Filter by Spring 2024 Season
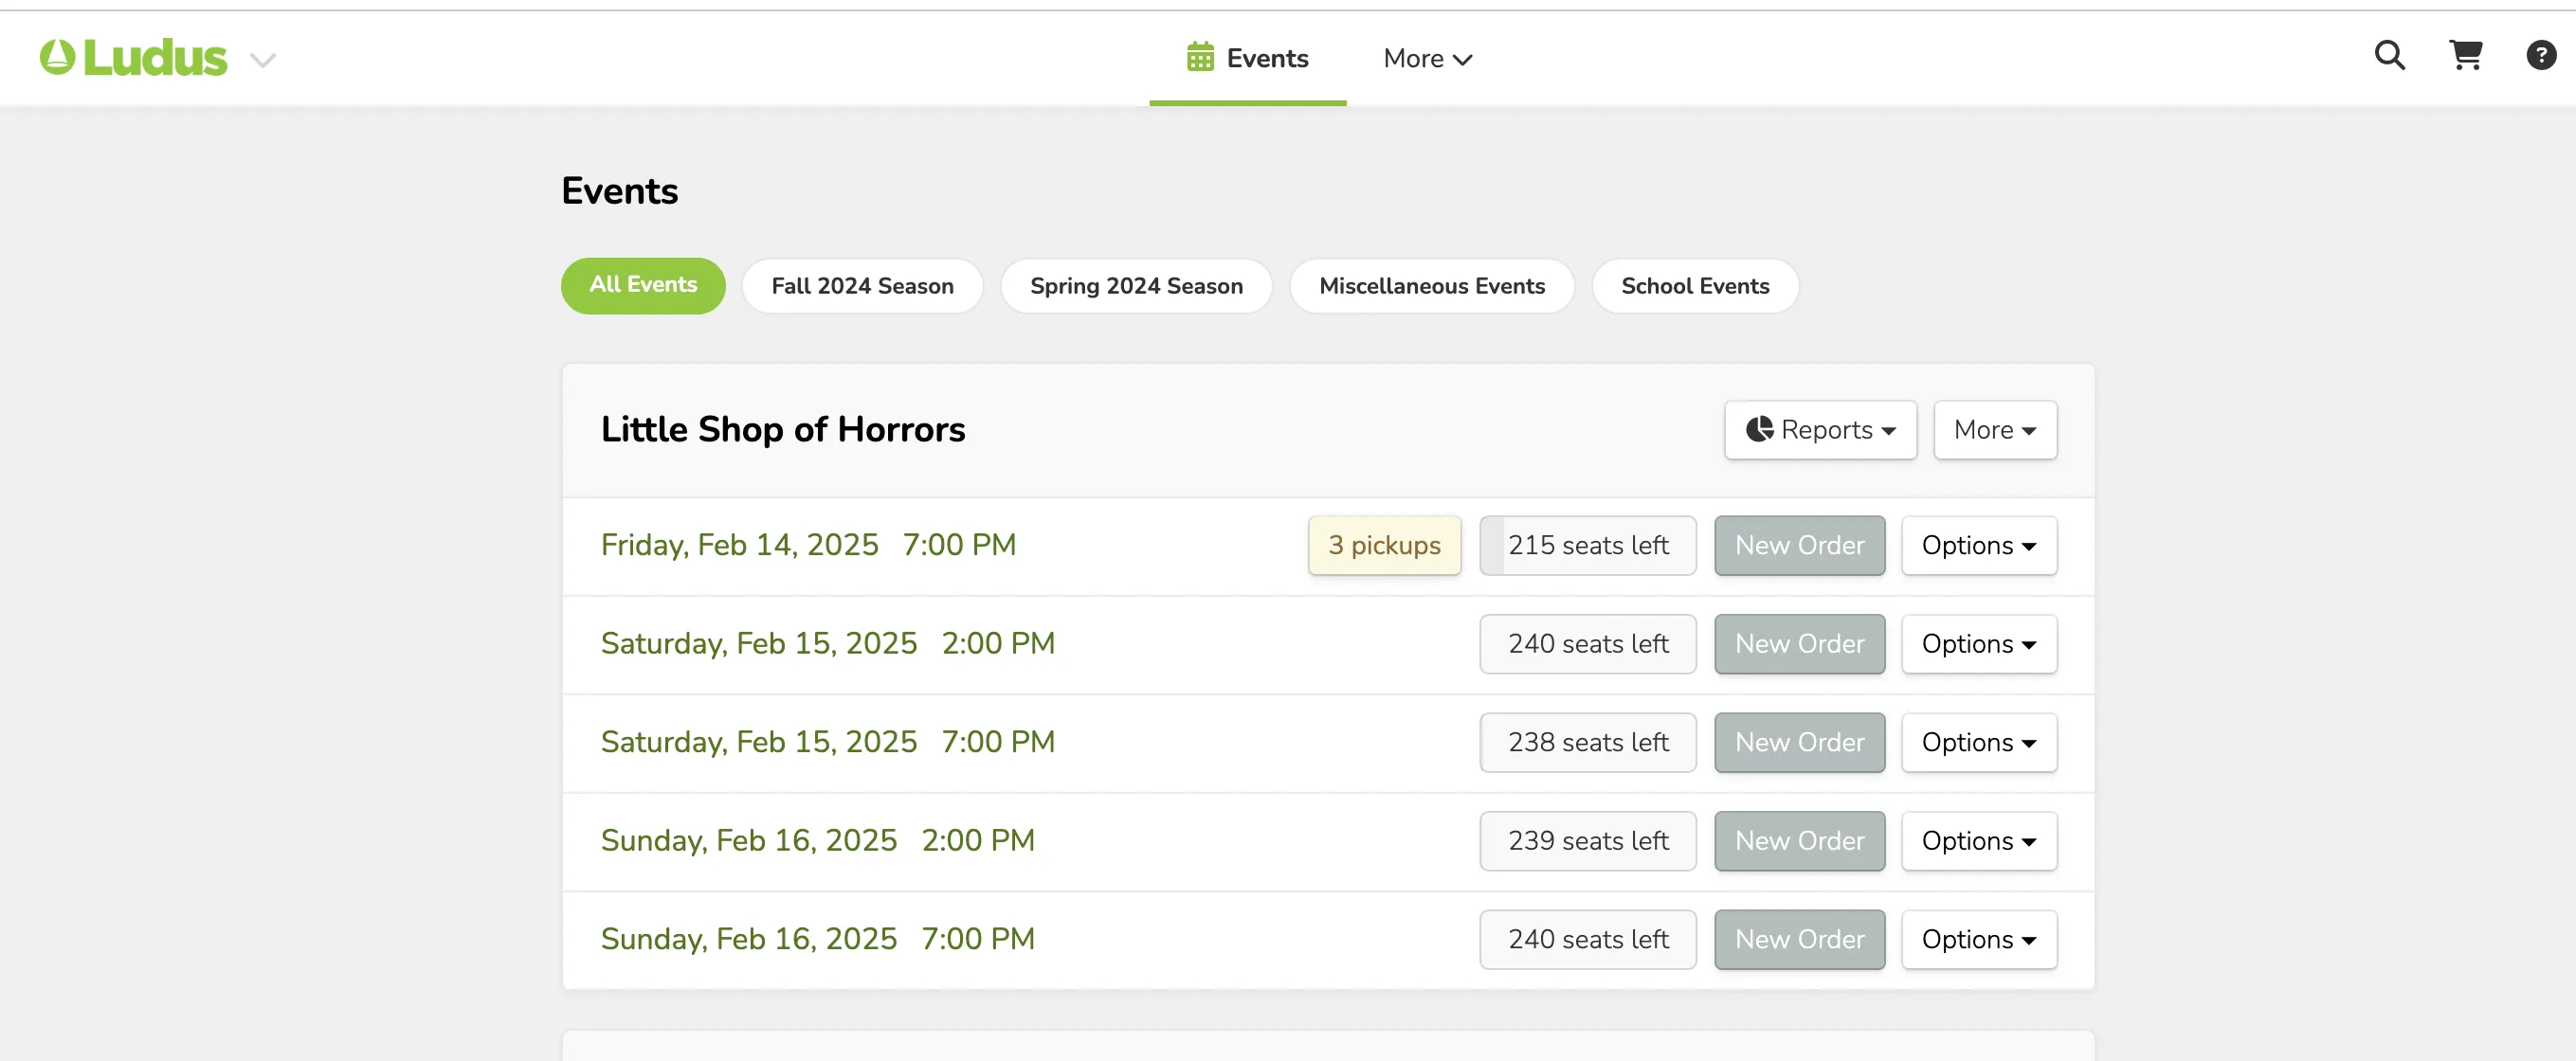The height and width of the screenshot is (1061, 2576). pyautogui.click(x=1136, y=286)
